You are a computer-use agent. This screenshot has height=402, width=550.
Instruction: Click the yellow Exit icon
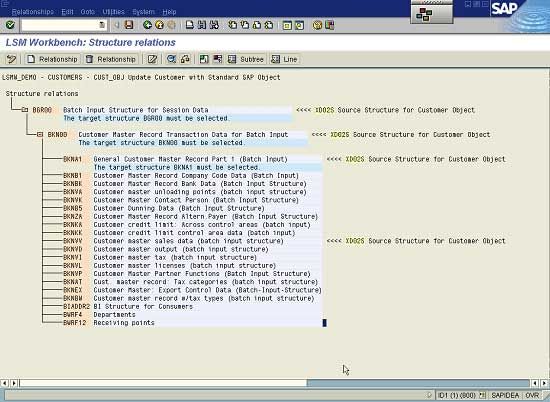pyautogui.click(x=160, y=25)
